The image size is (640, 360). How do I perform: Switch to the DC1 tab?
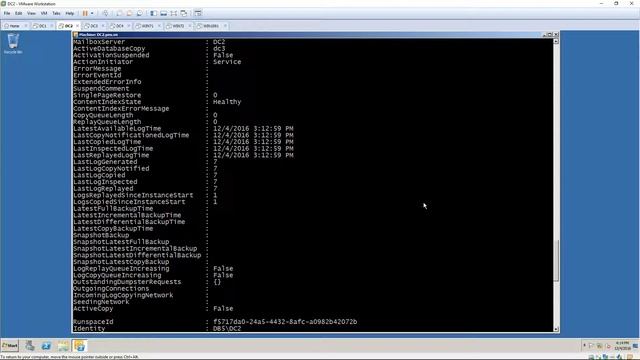pos(42,26)
